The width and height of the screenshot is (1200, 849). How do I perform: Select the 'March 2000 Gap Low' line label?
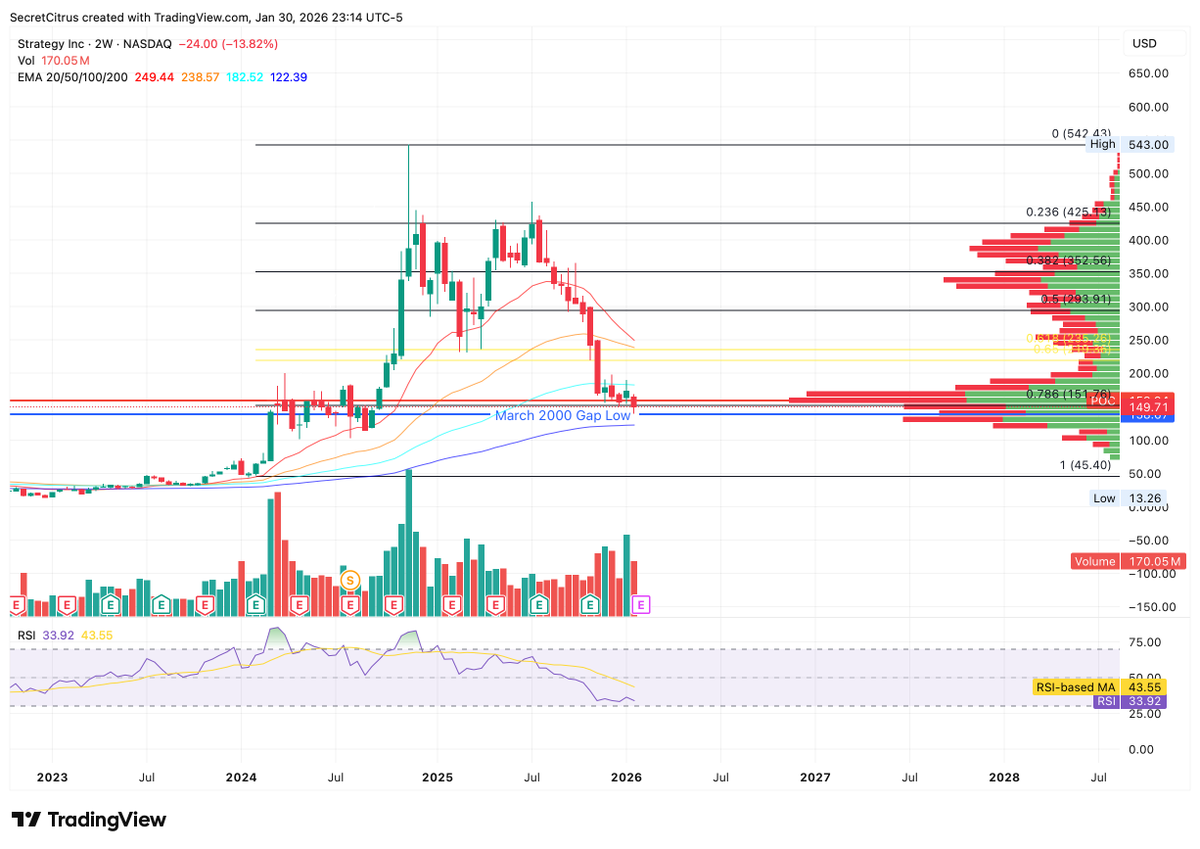(x=563, y=415)
